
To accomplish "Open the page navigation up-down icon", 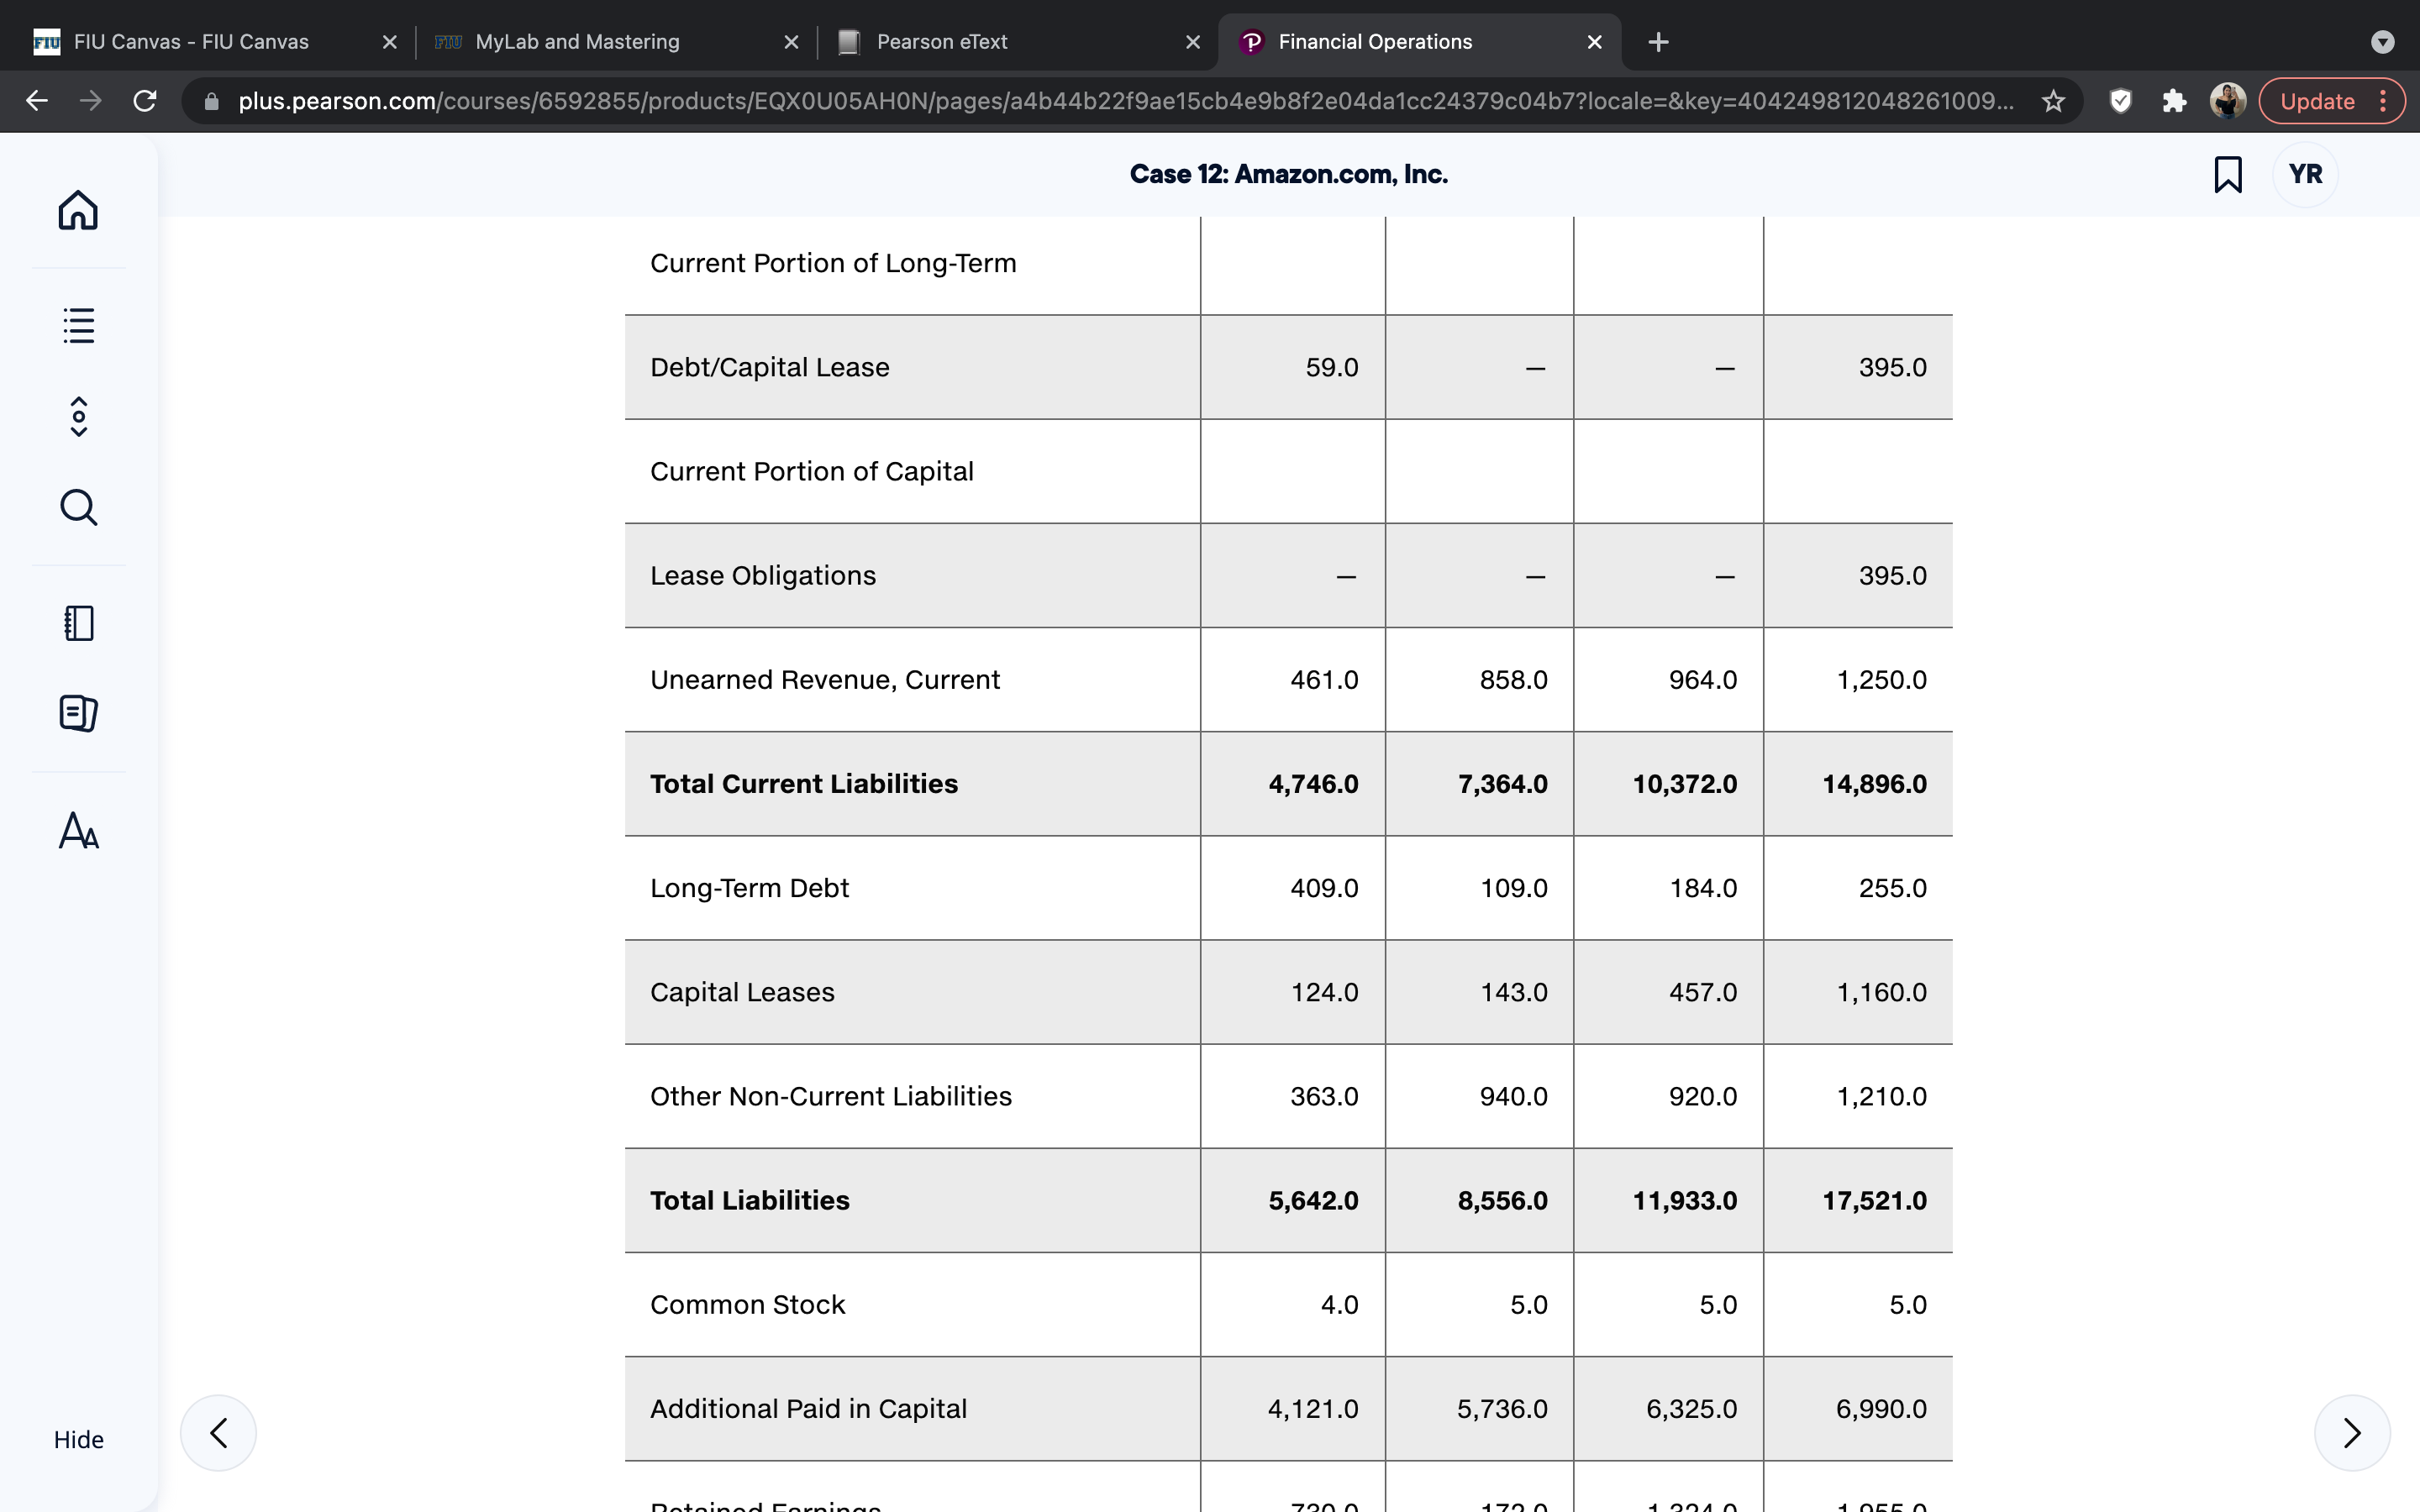I will (78, 416).
